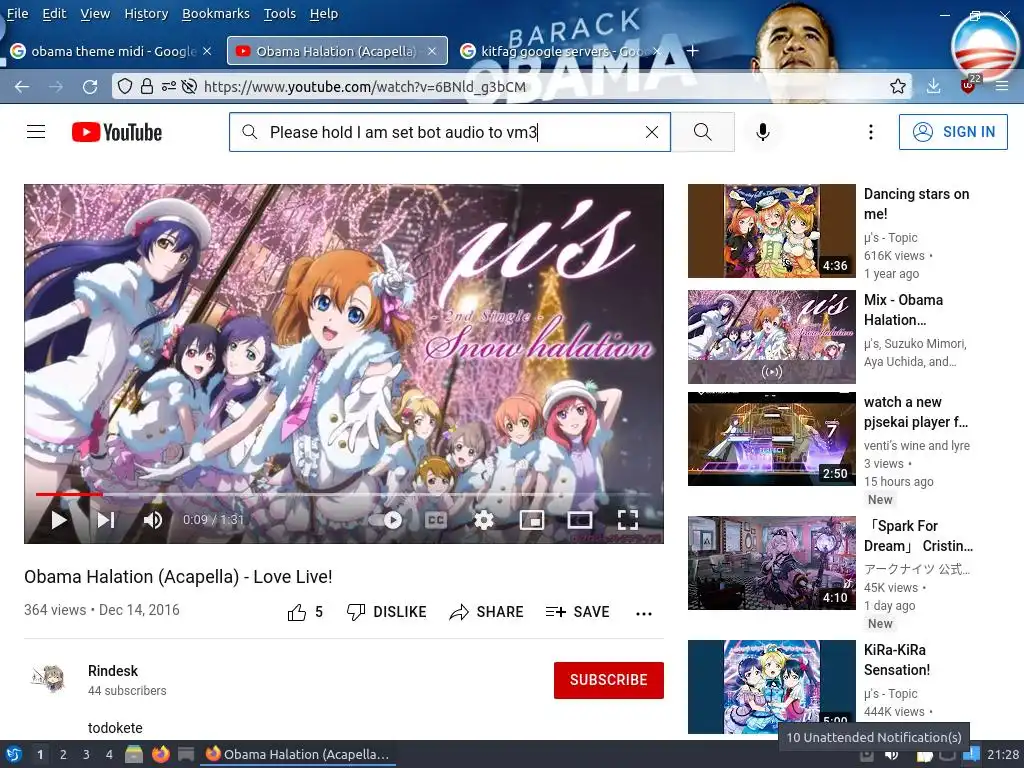Image resolution: width=1024 pixels, height=768 pixels.
Task: Switch to theater mode
Action: pyautogui.click(x=580, y=520)
